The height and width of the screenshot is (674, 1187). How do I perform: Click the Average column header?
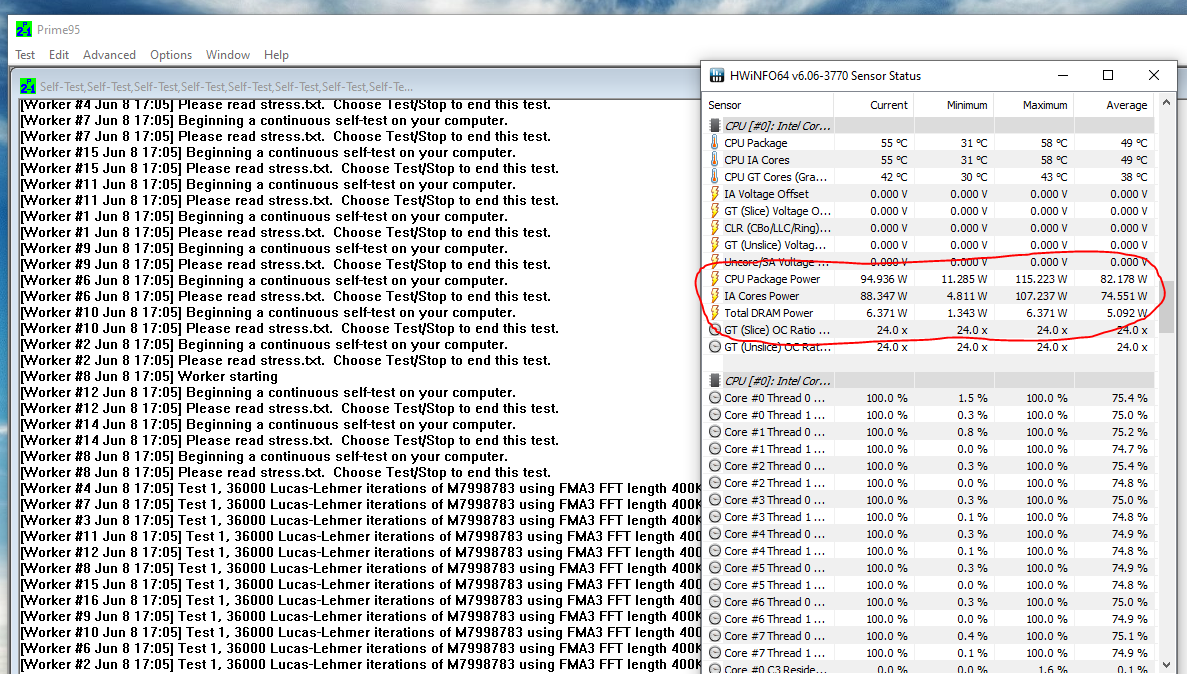click(x=1114, y=105)
